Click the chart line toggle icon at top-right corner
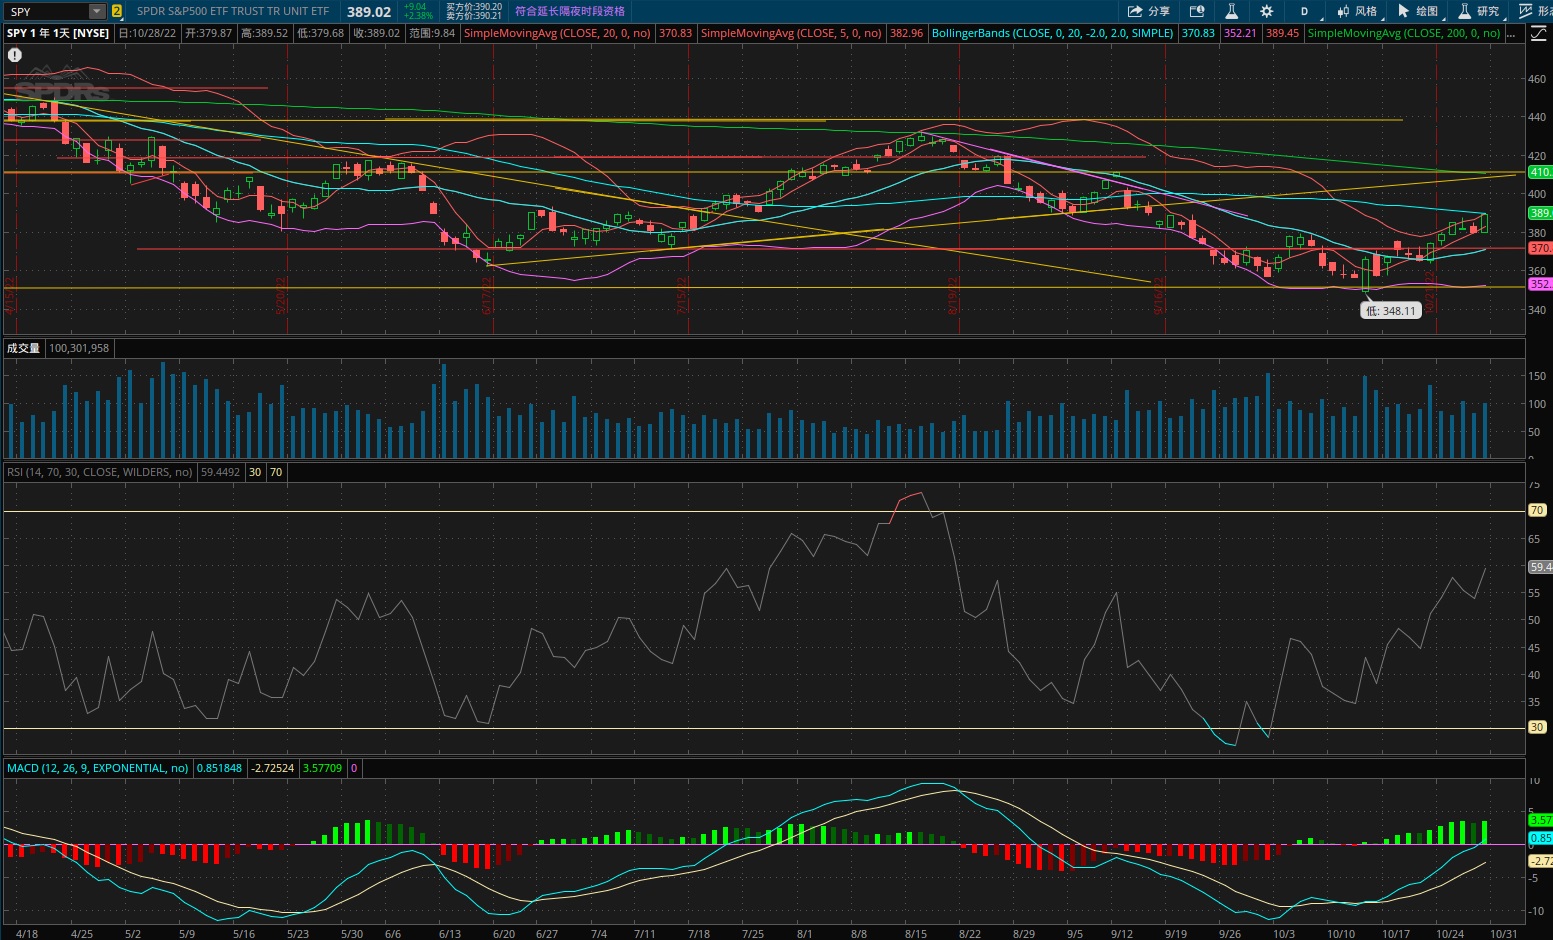This screenshot has width=1553, height=940. point(1539,33)
